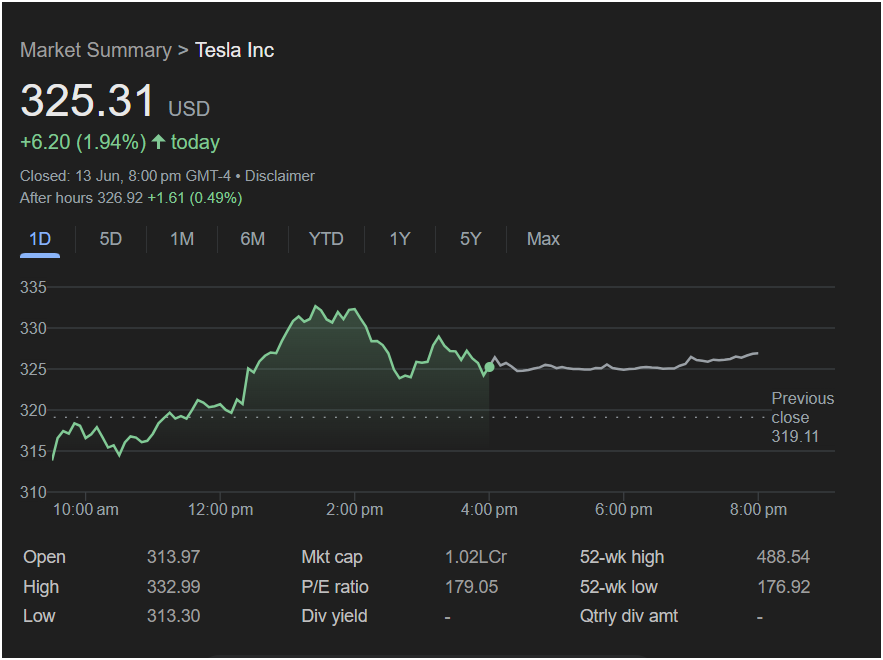Screen dimensions: 883x660
Task: Click the Closed: 13 Jun timestamp
Action: 125,176
